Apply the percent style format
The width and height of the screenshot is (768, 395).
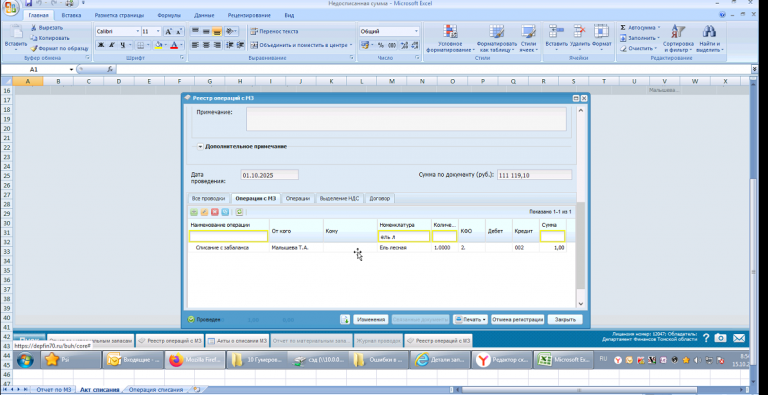381,45
